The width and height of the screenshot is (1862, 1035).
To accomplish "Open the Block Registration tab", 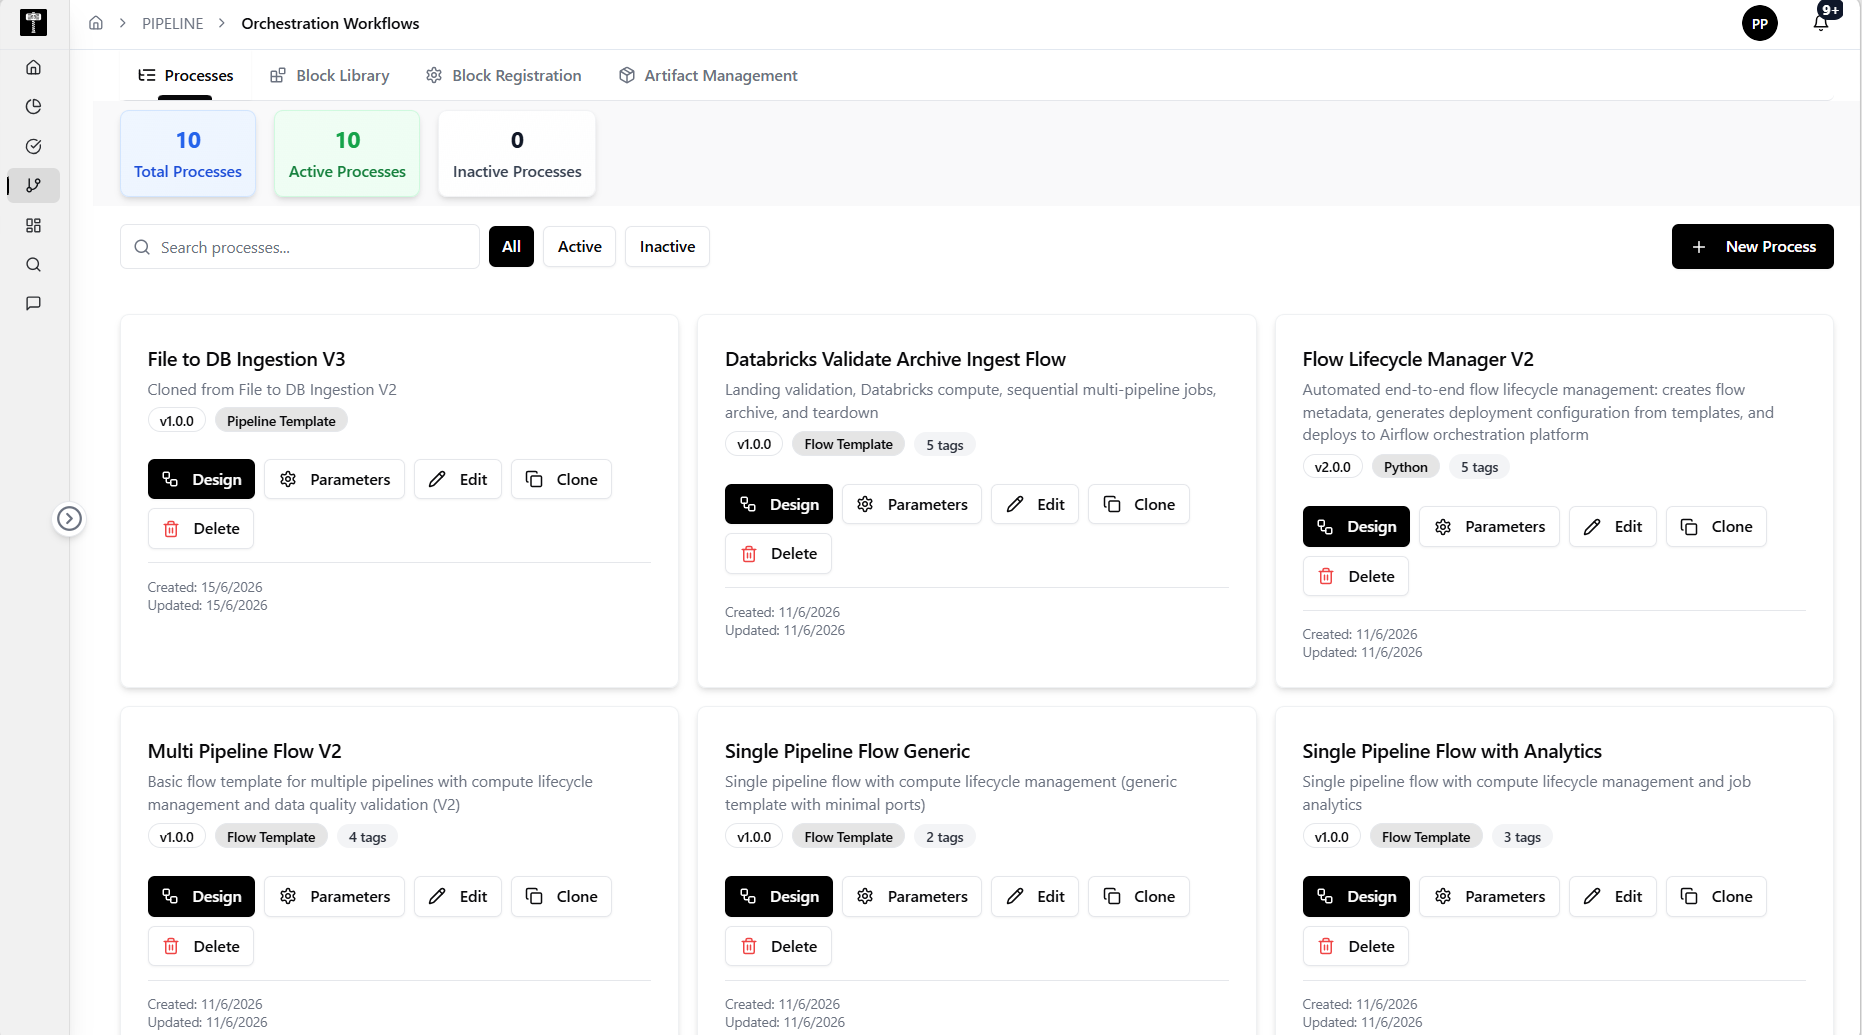I will click(x=504, y=75).
